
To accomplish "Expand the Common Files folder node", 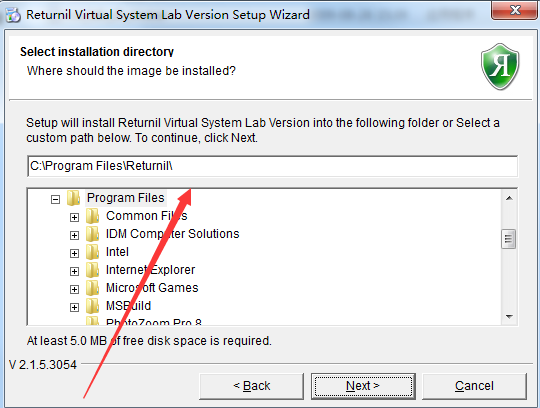I will [74, 217].
